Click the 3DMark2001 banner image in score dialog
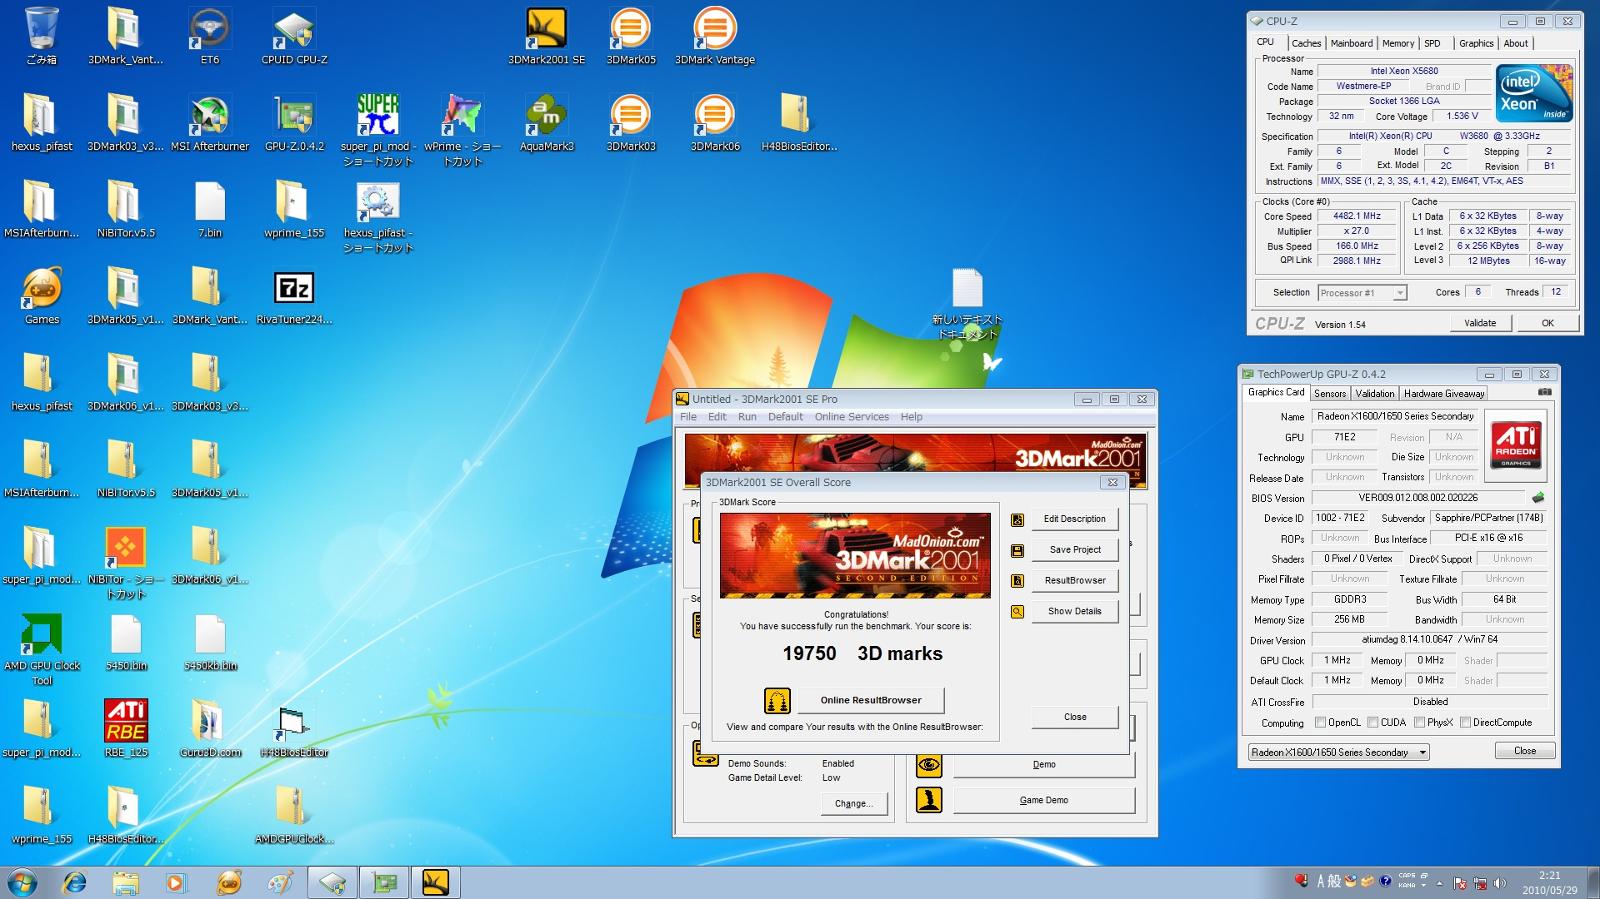This screenshot has width=1600, height=899. click(856, 556)
